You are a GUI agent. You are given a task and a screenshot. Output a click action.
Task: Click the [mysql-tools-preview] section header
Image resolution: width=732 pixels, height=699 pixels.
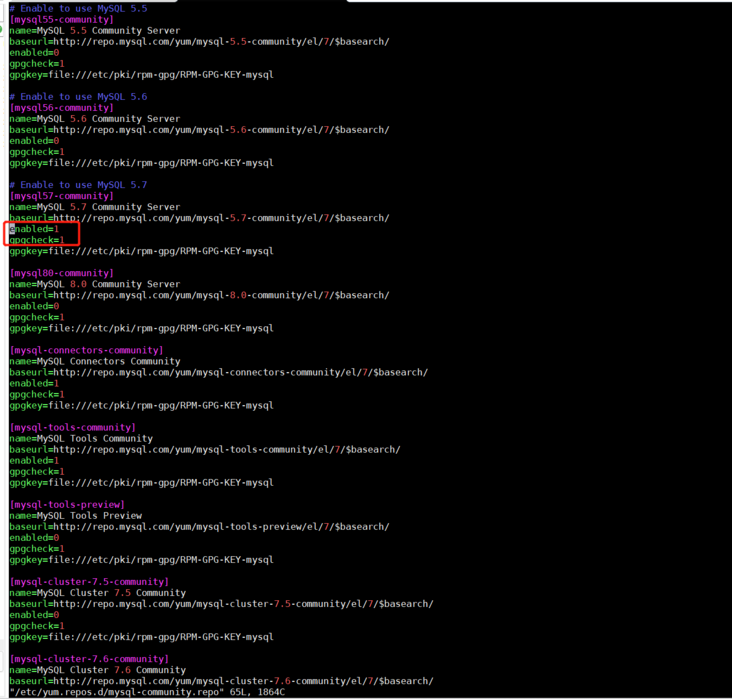(67, 505)
